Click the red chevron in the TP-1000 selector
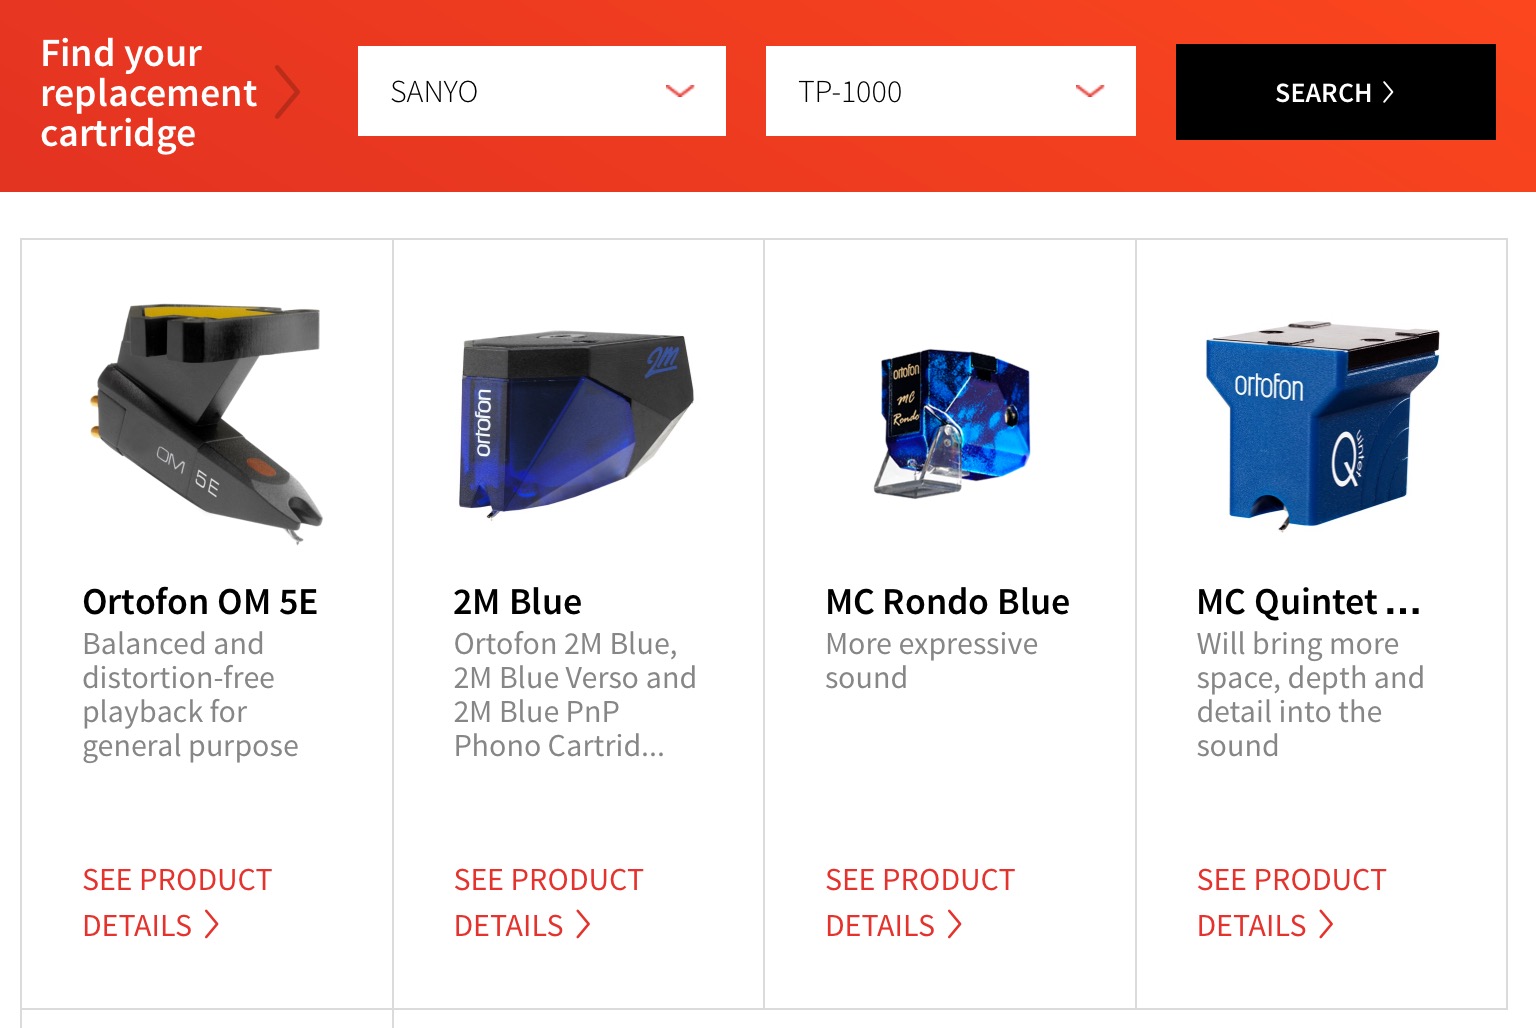The image size is (1536, 1028). (x=1089, y=91)
